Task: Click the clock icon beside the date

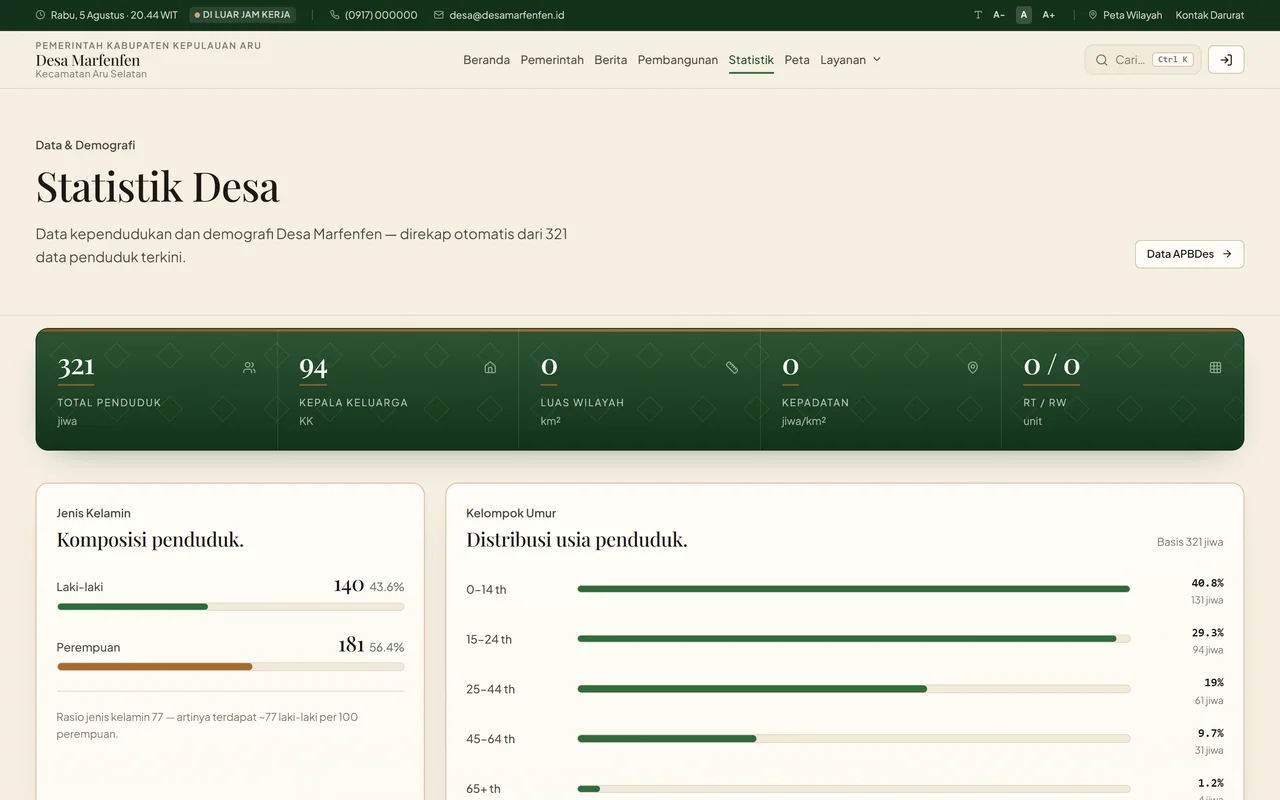Action: [40, 15]
